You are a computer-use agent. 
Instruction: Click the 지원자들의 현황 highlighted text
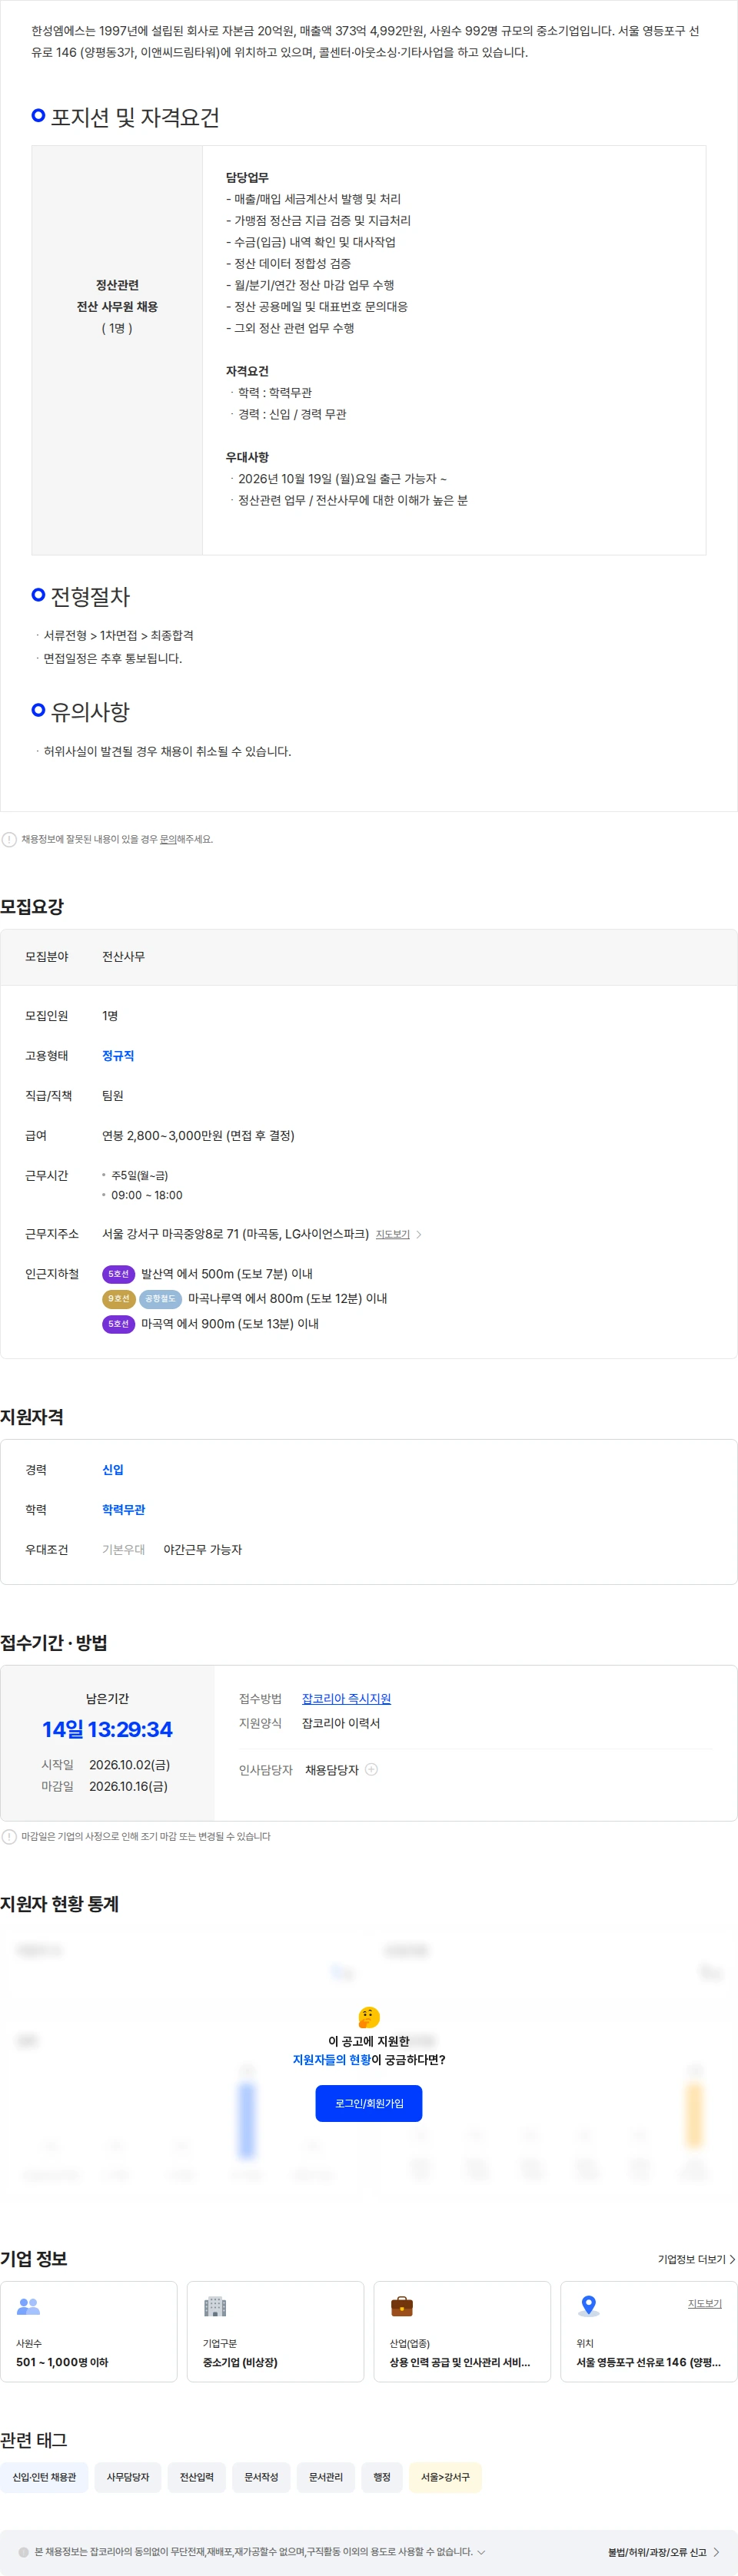click(331, 2059)
